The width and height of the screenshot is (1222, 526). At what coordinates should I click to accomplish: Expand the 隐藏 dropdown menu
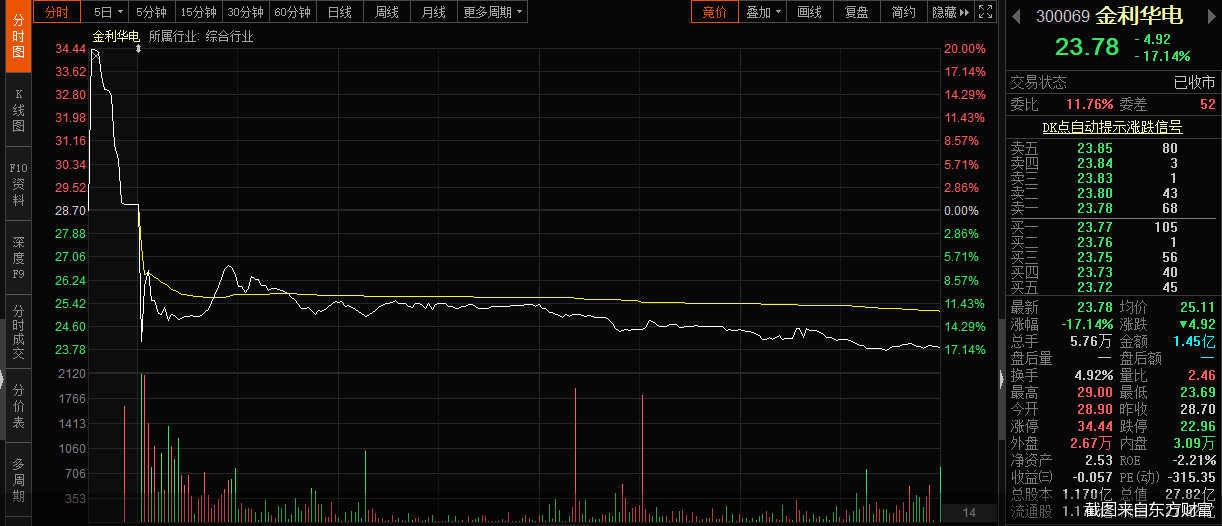[950, 12]
